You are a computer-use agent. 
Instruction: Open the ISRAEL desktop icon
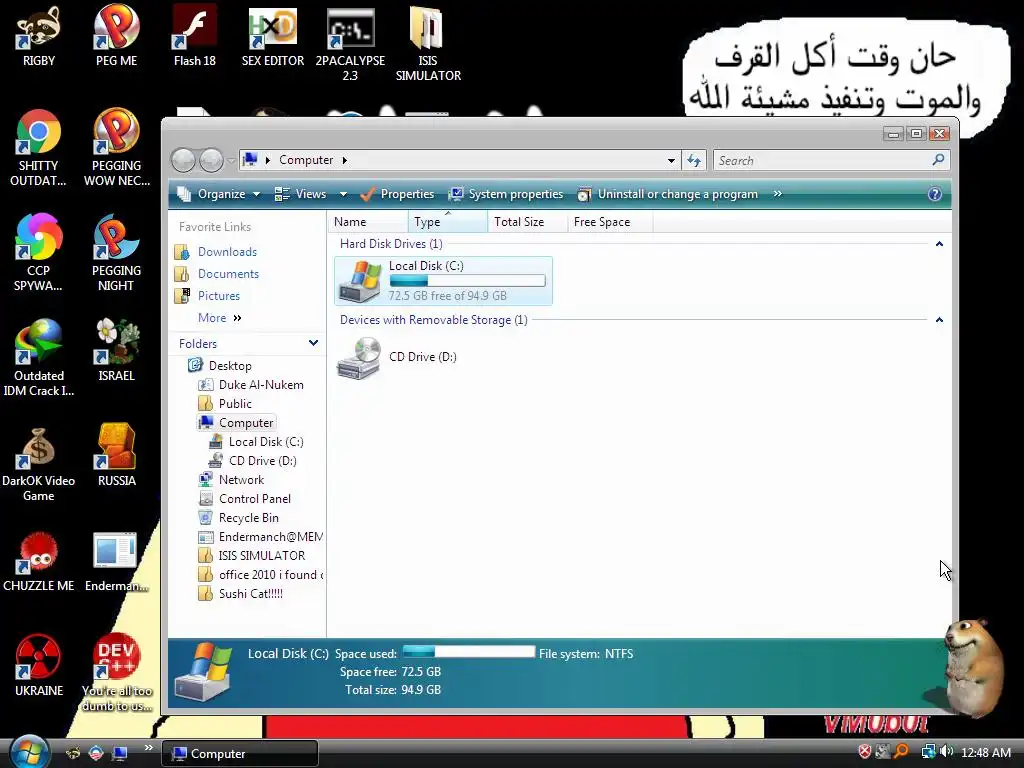(116, 350)
